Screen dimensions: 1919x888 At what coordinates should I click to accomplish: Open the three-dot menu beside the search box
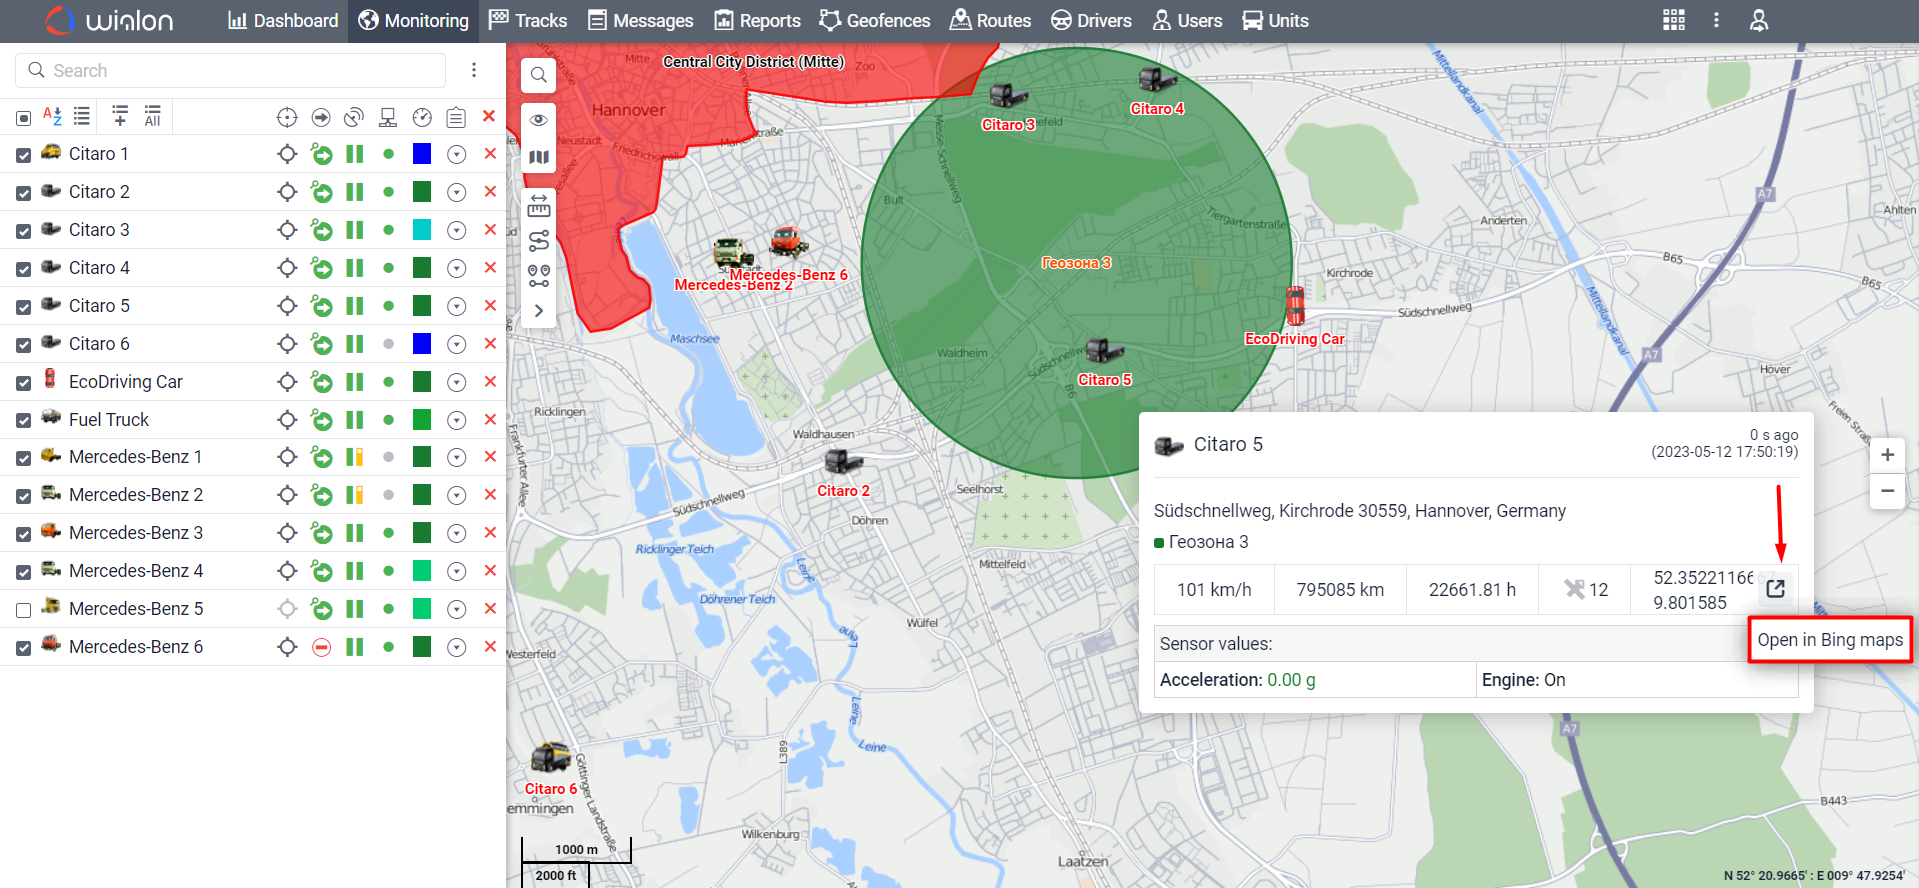[474, 70]
